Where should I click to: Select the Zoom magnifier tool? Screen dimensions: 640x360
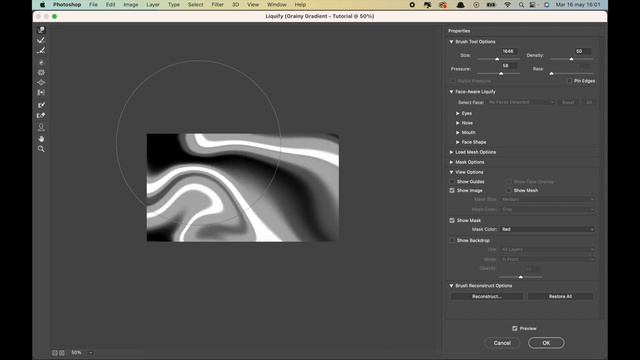(41, 149)
